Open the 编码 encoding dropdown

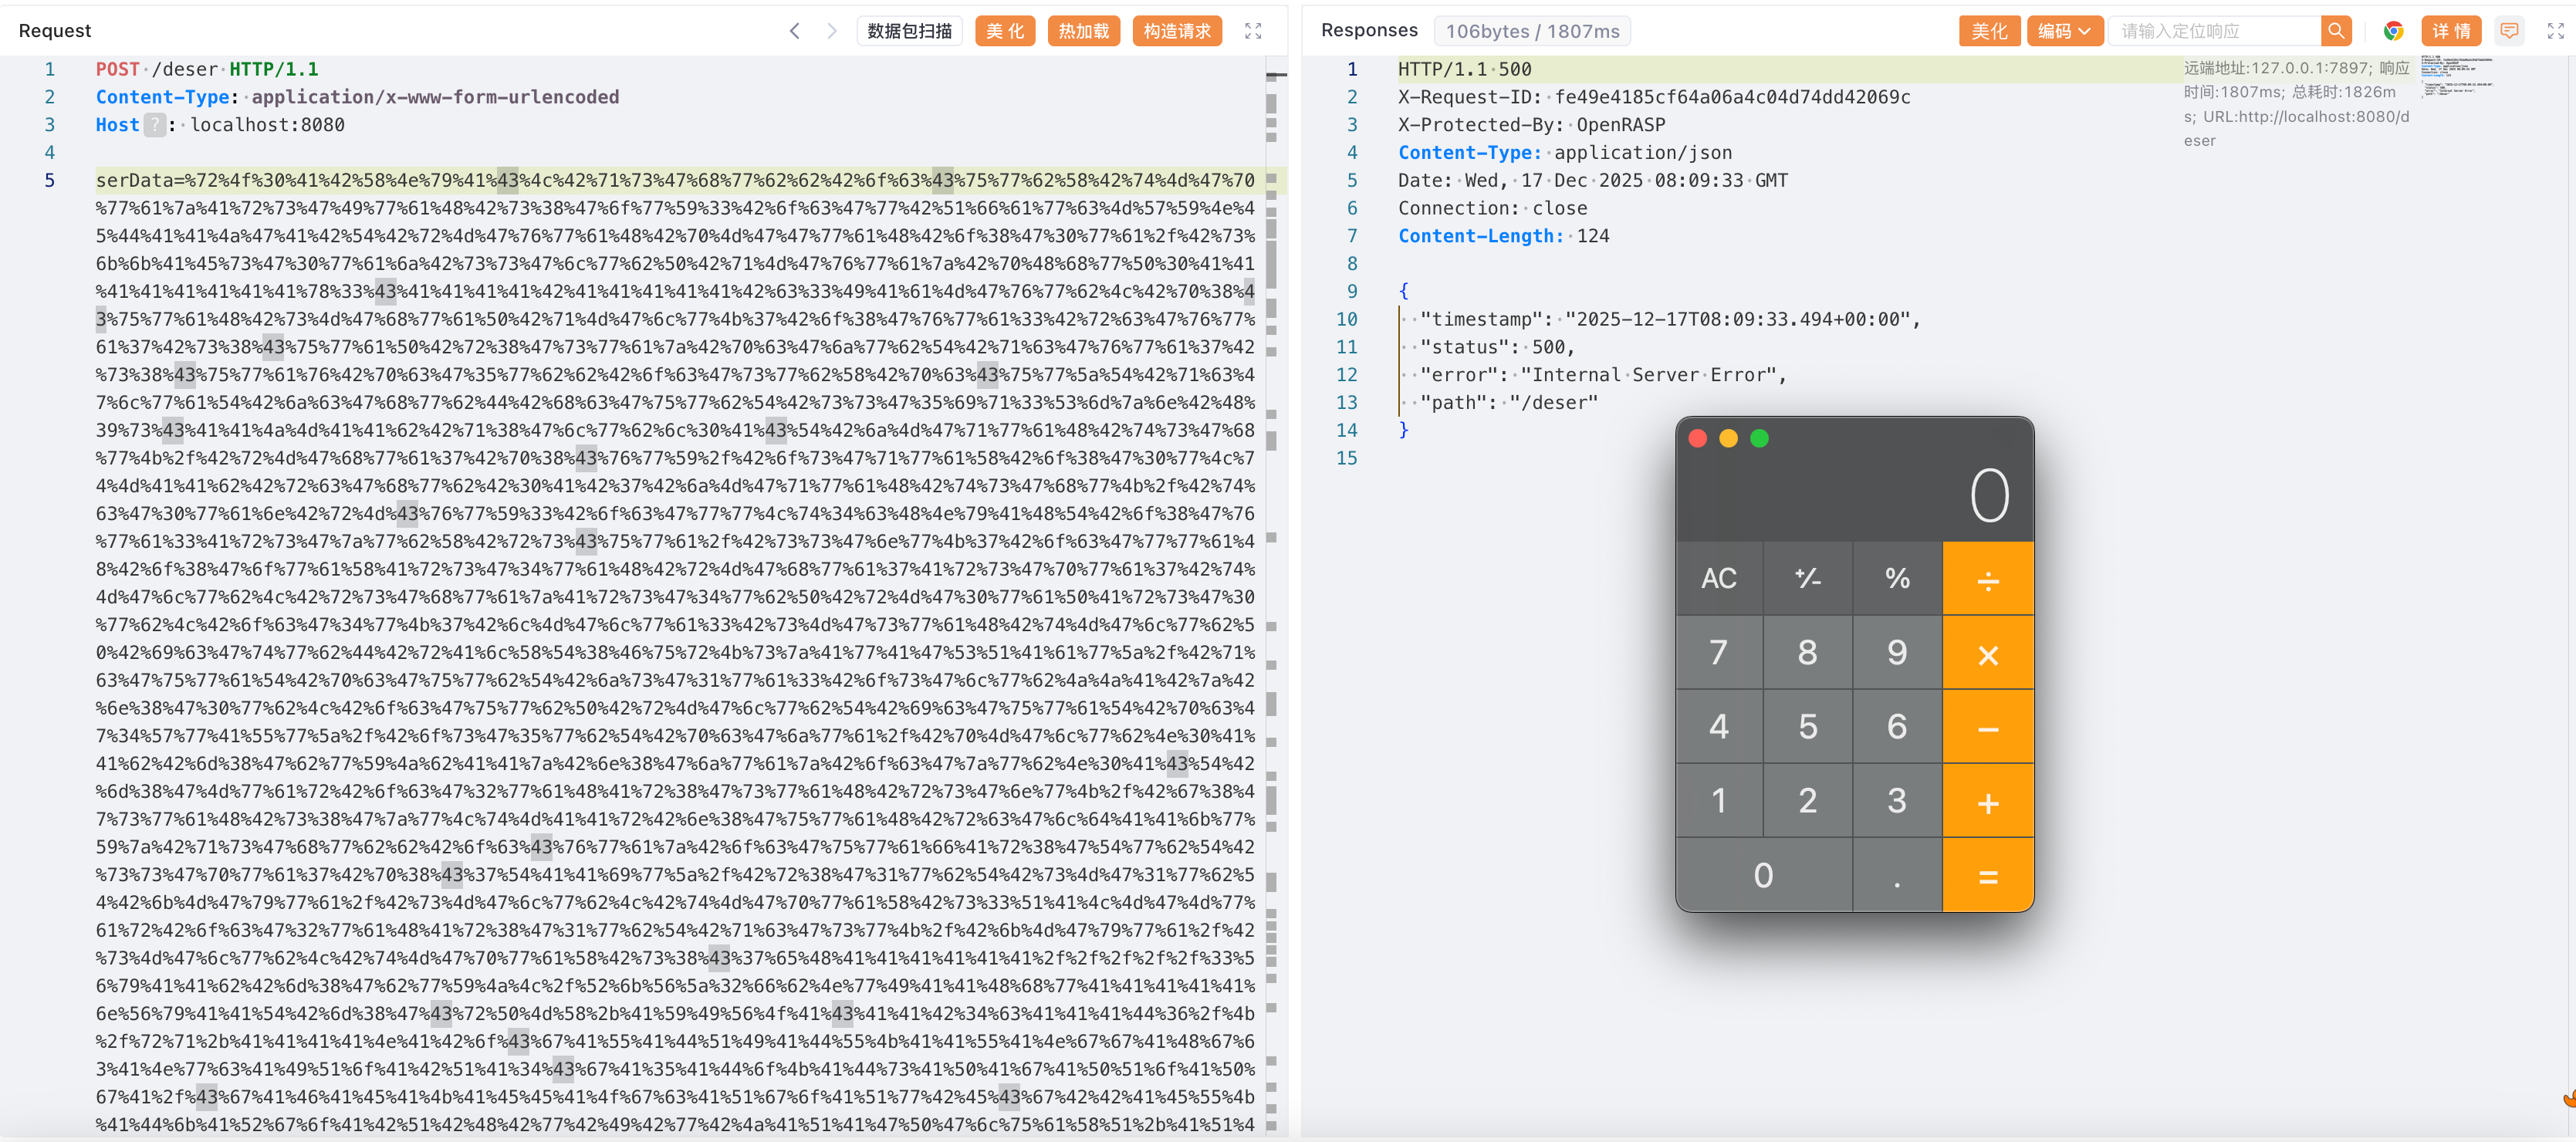click(2064, 31)
